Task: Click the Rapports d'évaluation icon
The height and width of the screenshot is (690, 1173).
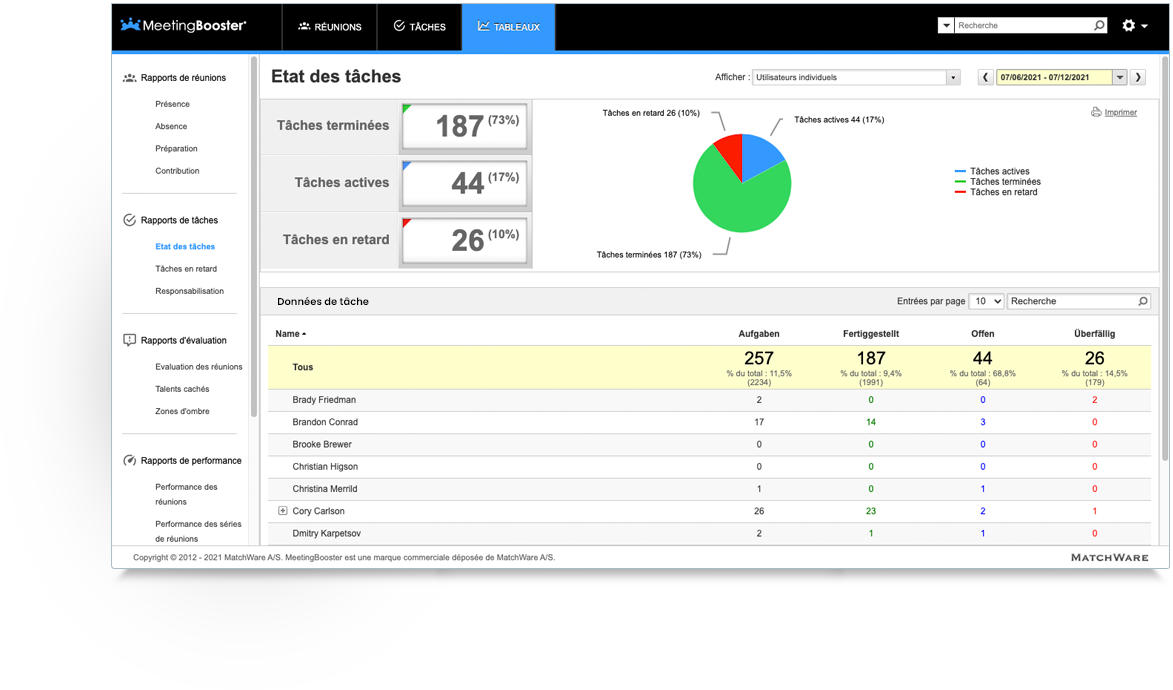Action: 129,341
